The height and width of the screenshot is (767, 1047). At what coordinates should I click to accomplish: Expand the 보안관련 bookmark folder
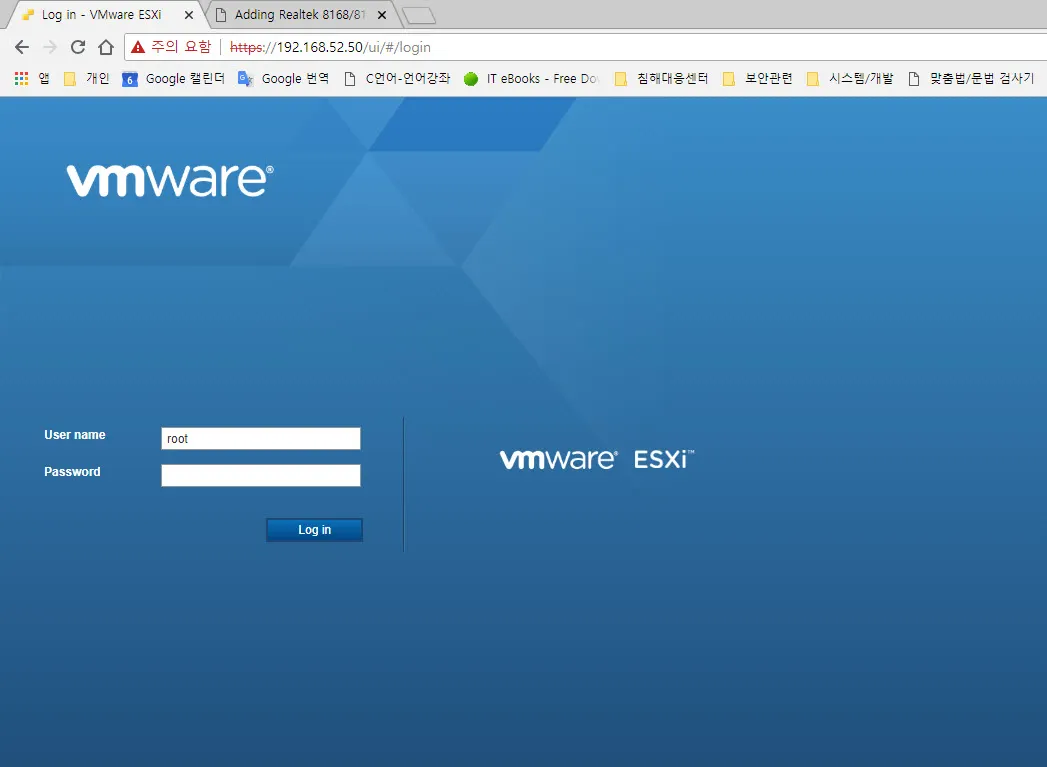pyautogui.click(x=758, y=79)
